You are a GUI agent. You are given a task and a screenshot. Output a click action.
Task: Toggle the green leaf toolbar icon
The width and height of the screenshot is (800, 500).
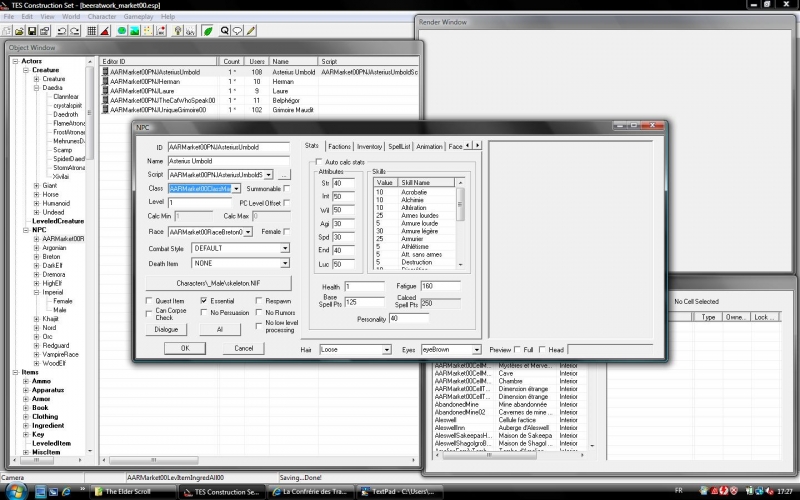point(208,31)
